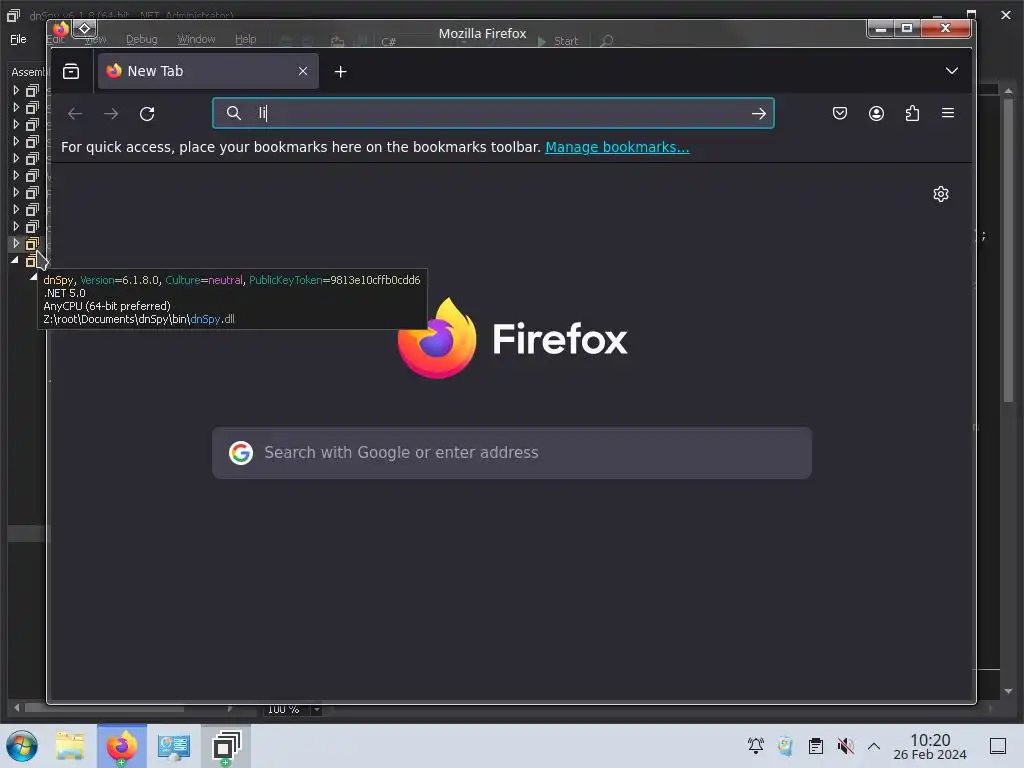Open new tab personalize gear settings
Viewport: 1024px width, 768px height.
pos(941,194)
